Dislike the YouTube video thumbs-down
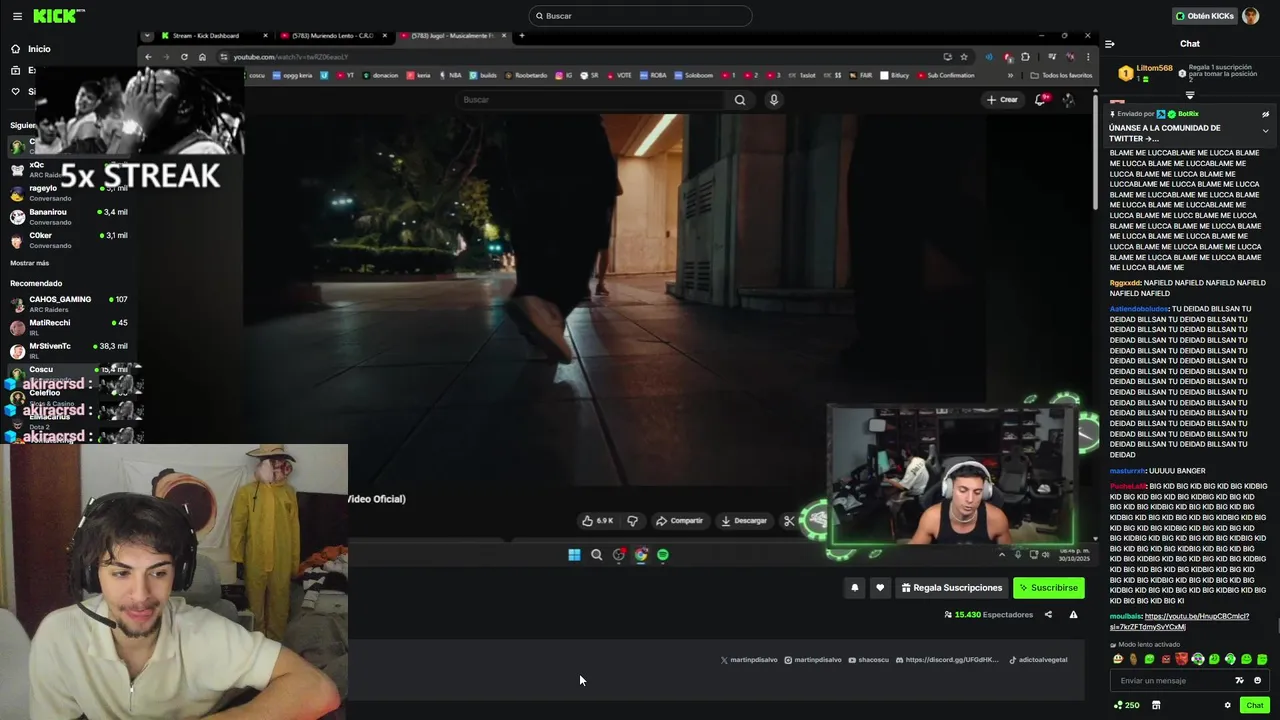Screen dimensions: 1280x720 [x=632, y=521]
